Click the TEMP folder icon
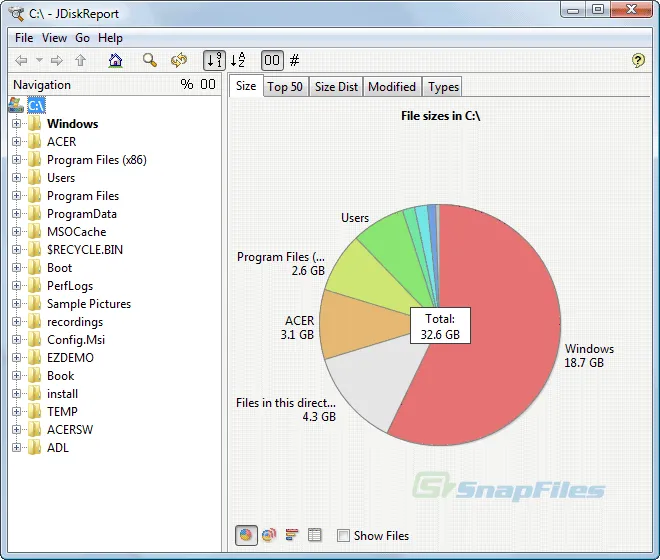The width and height of the screenshot is (660, 560). tap(35, 411)
